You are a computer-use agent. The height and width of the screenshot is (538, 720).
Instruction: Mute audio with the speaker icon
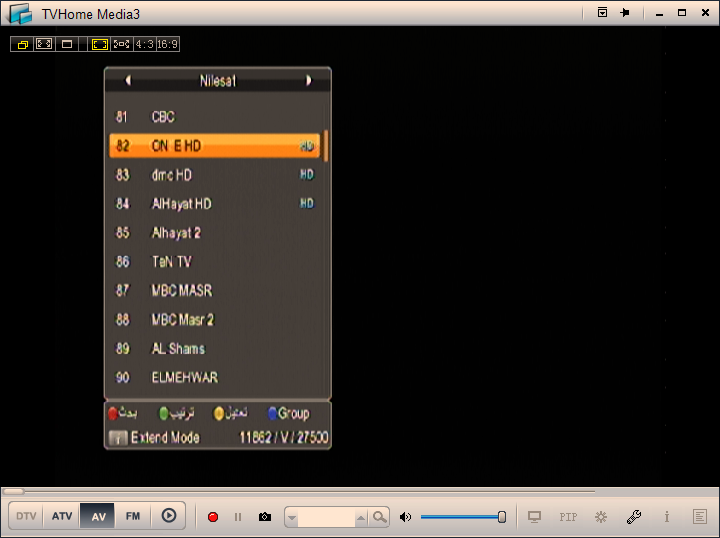(x=405, y=517)
